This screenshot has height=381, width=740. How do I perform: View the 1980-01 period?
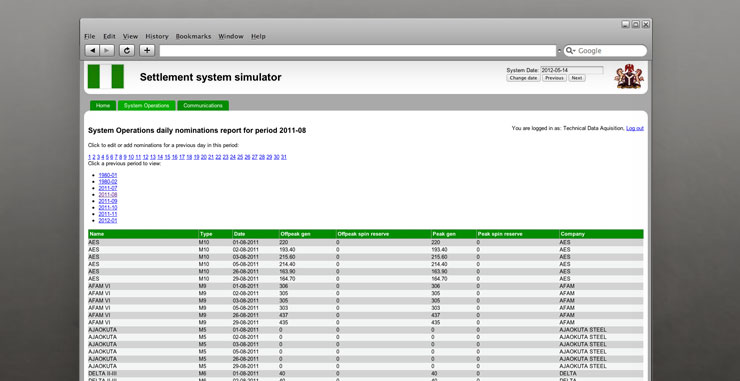click(x=108, y=175)
